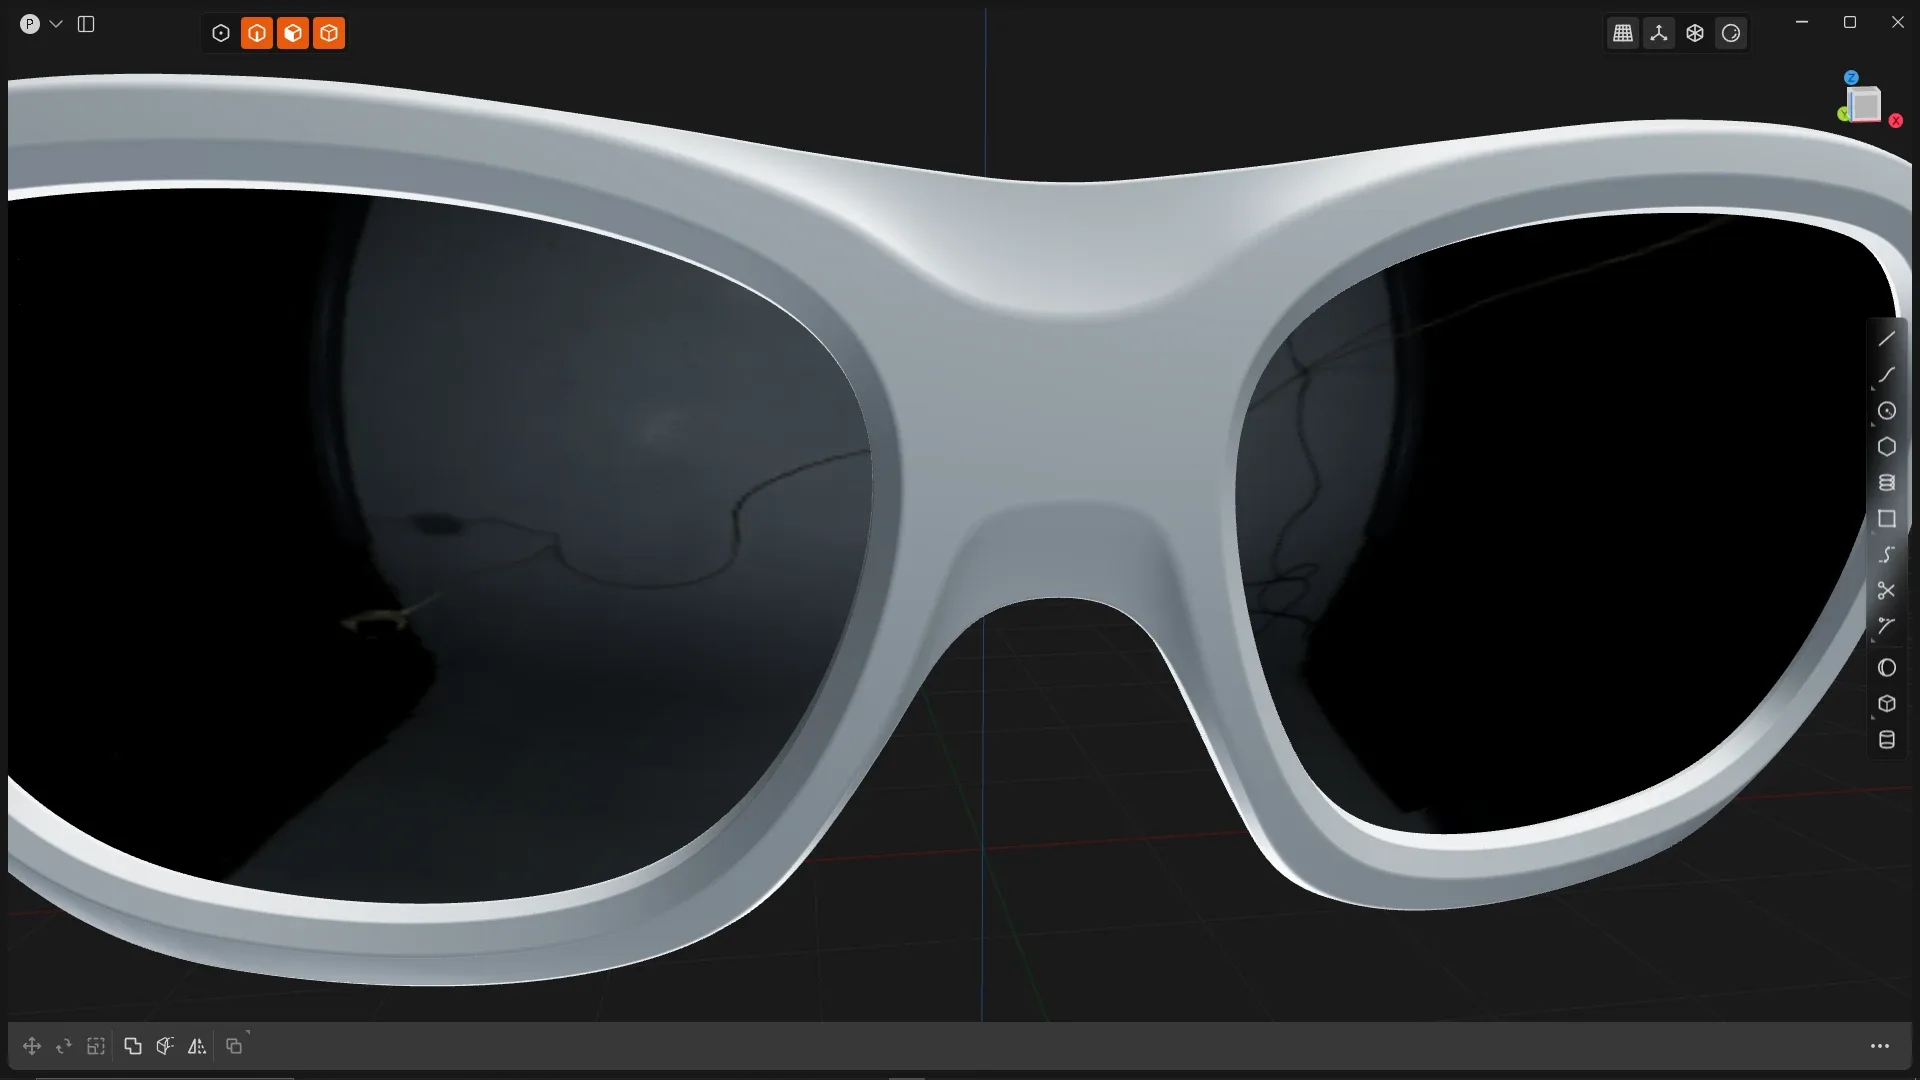This screenshot has width=1920, height=1080.
Task: Select the Cylinder tool
Action: [1887, 740]
